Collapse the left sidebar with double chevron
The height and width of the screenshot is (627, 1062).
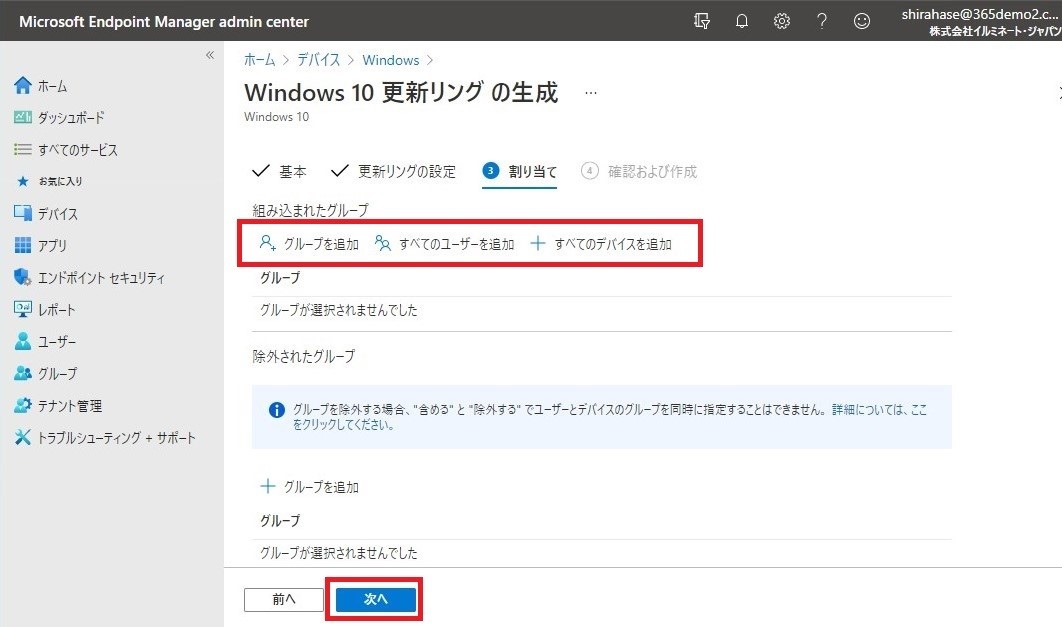coord(210,55)
